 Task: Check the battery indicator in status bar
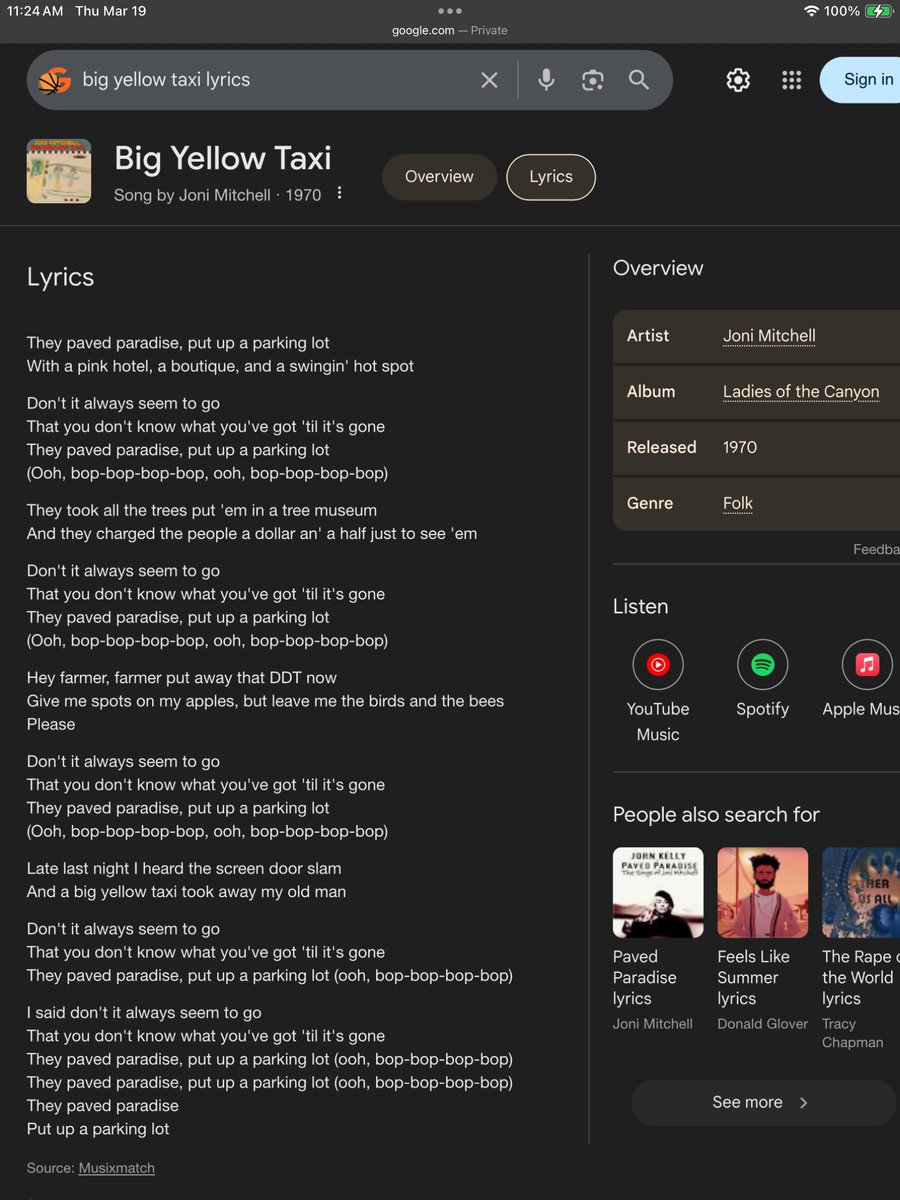click(879, 11)
